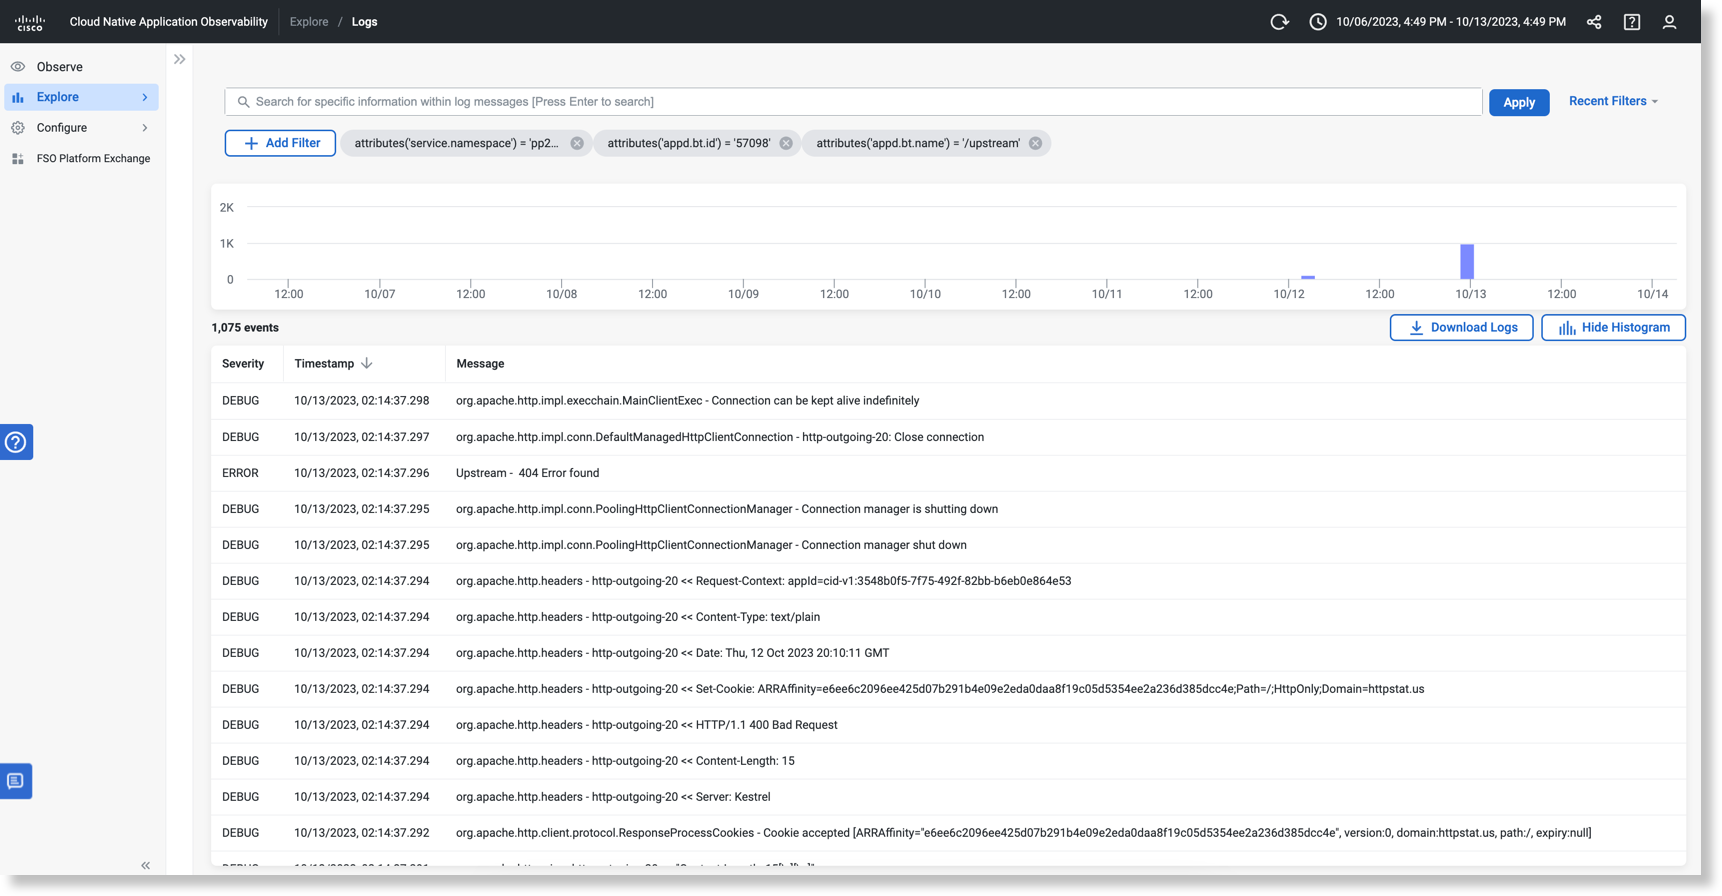Remove the appd.bt.name filter chip
Viewport: 1722px width, 896px height.
pos(1035,143)
